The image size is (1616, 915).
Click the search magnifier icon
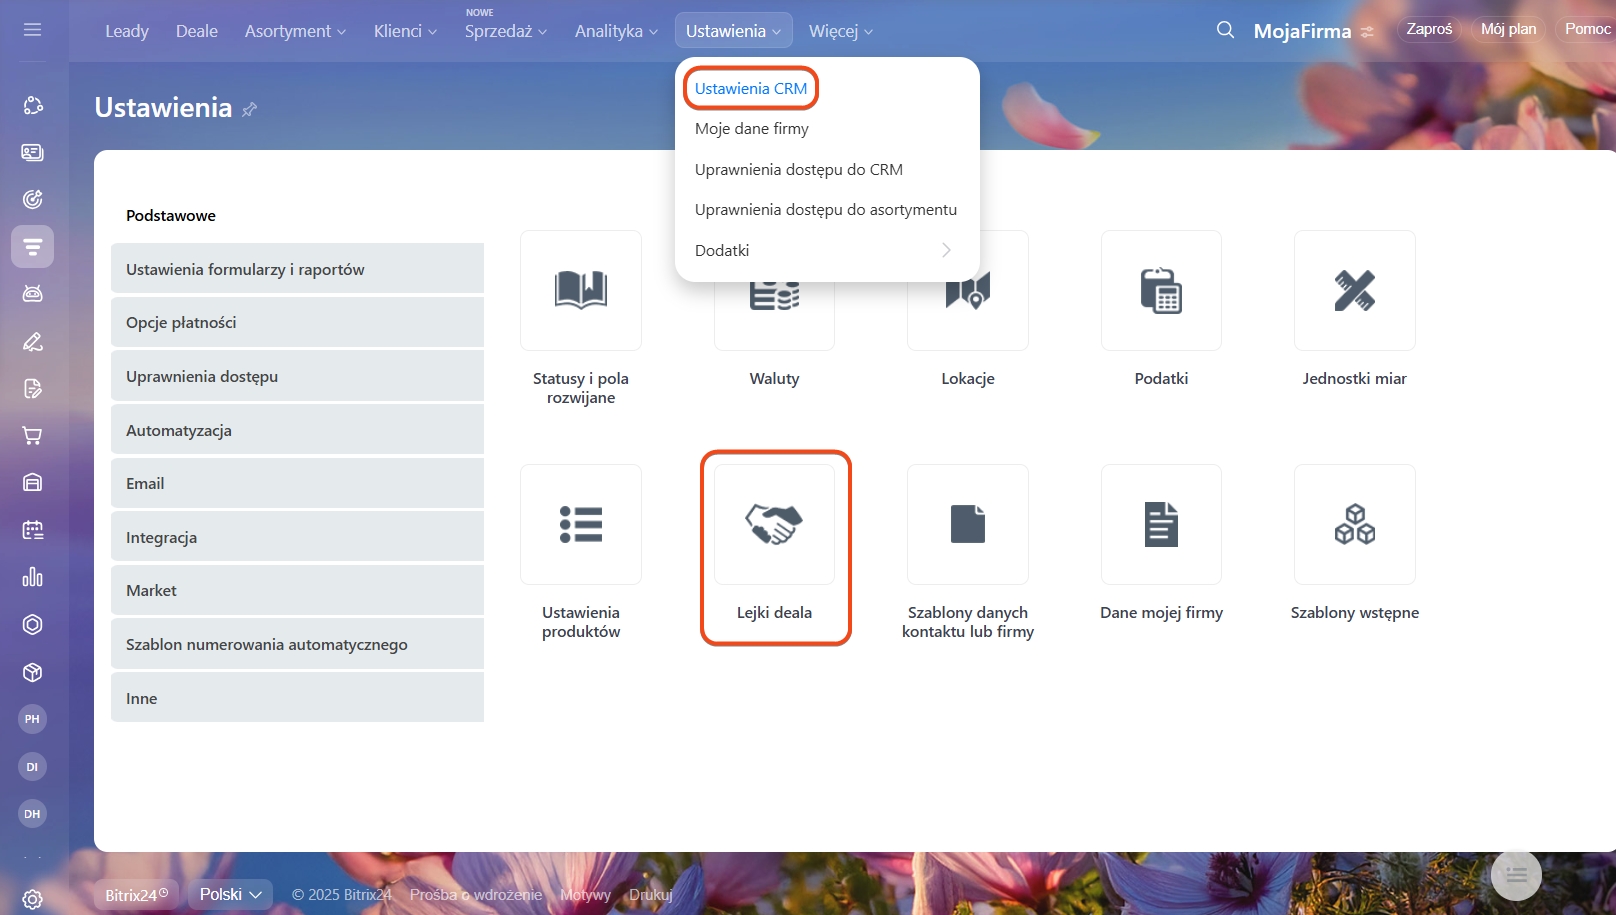click(1225, 30)
